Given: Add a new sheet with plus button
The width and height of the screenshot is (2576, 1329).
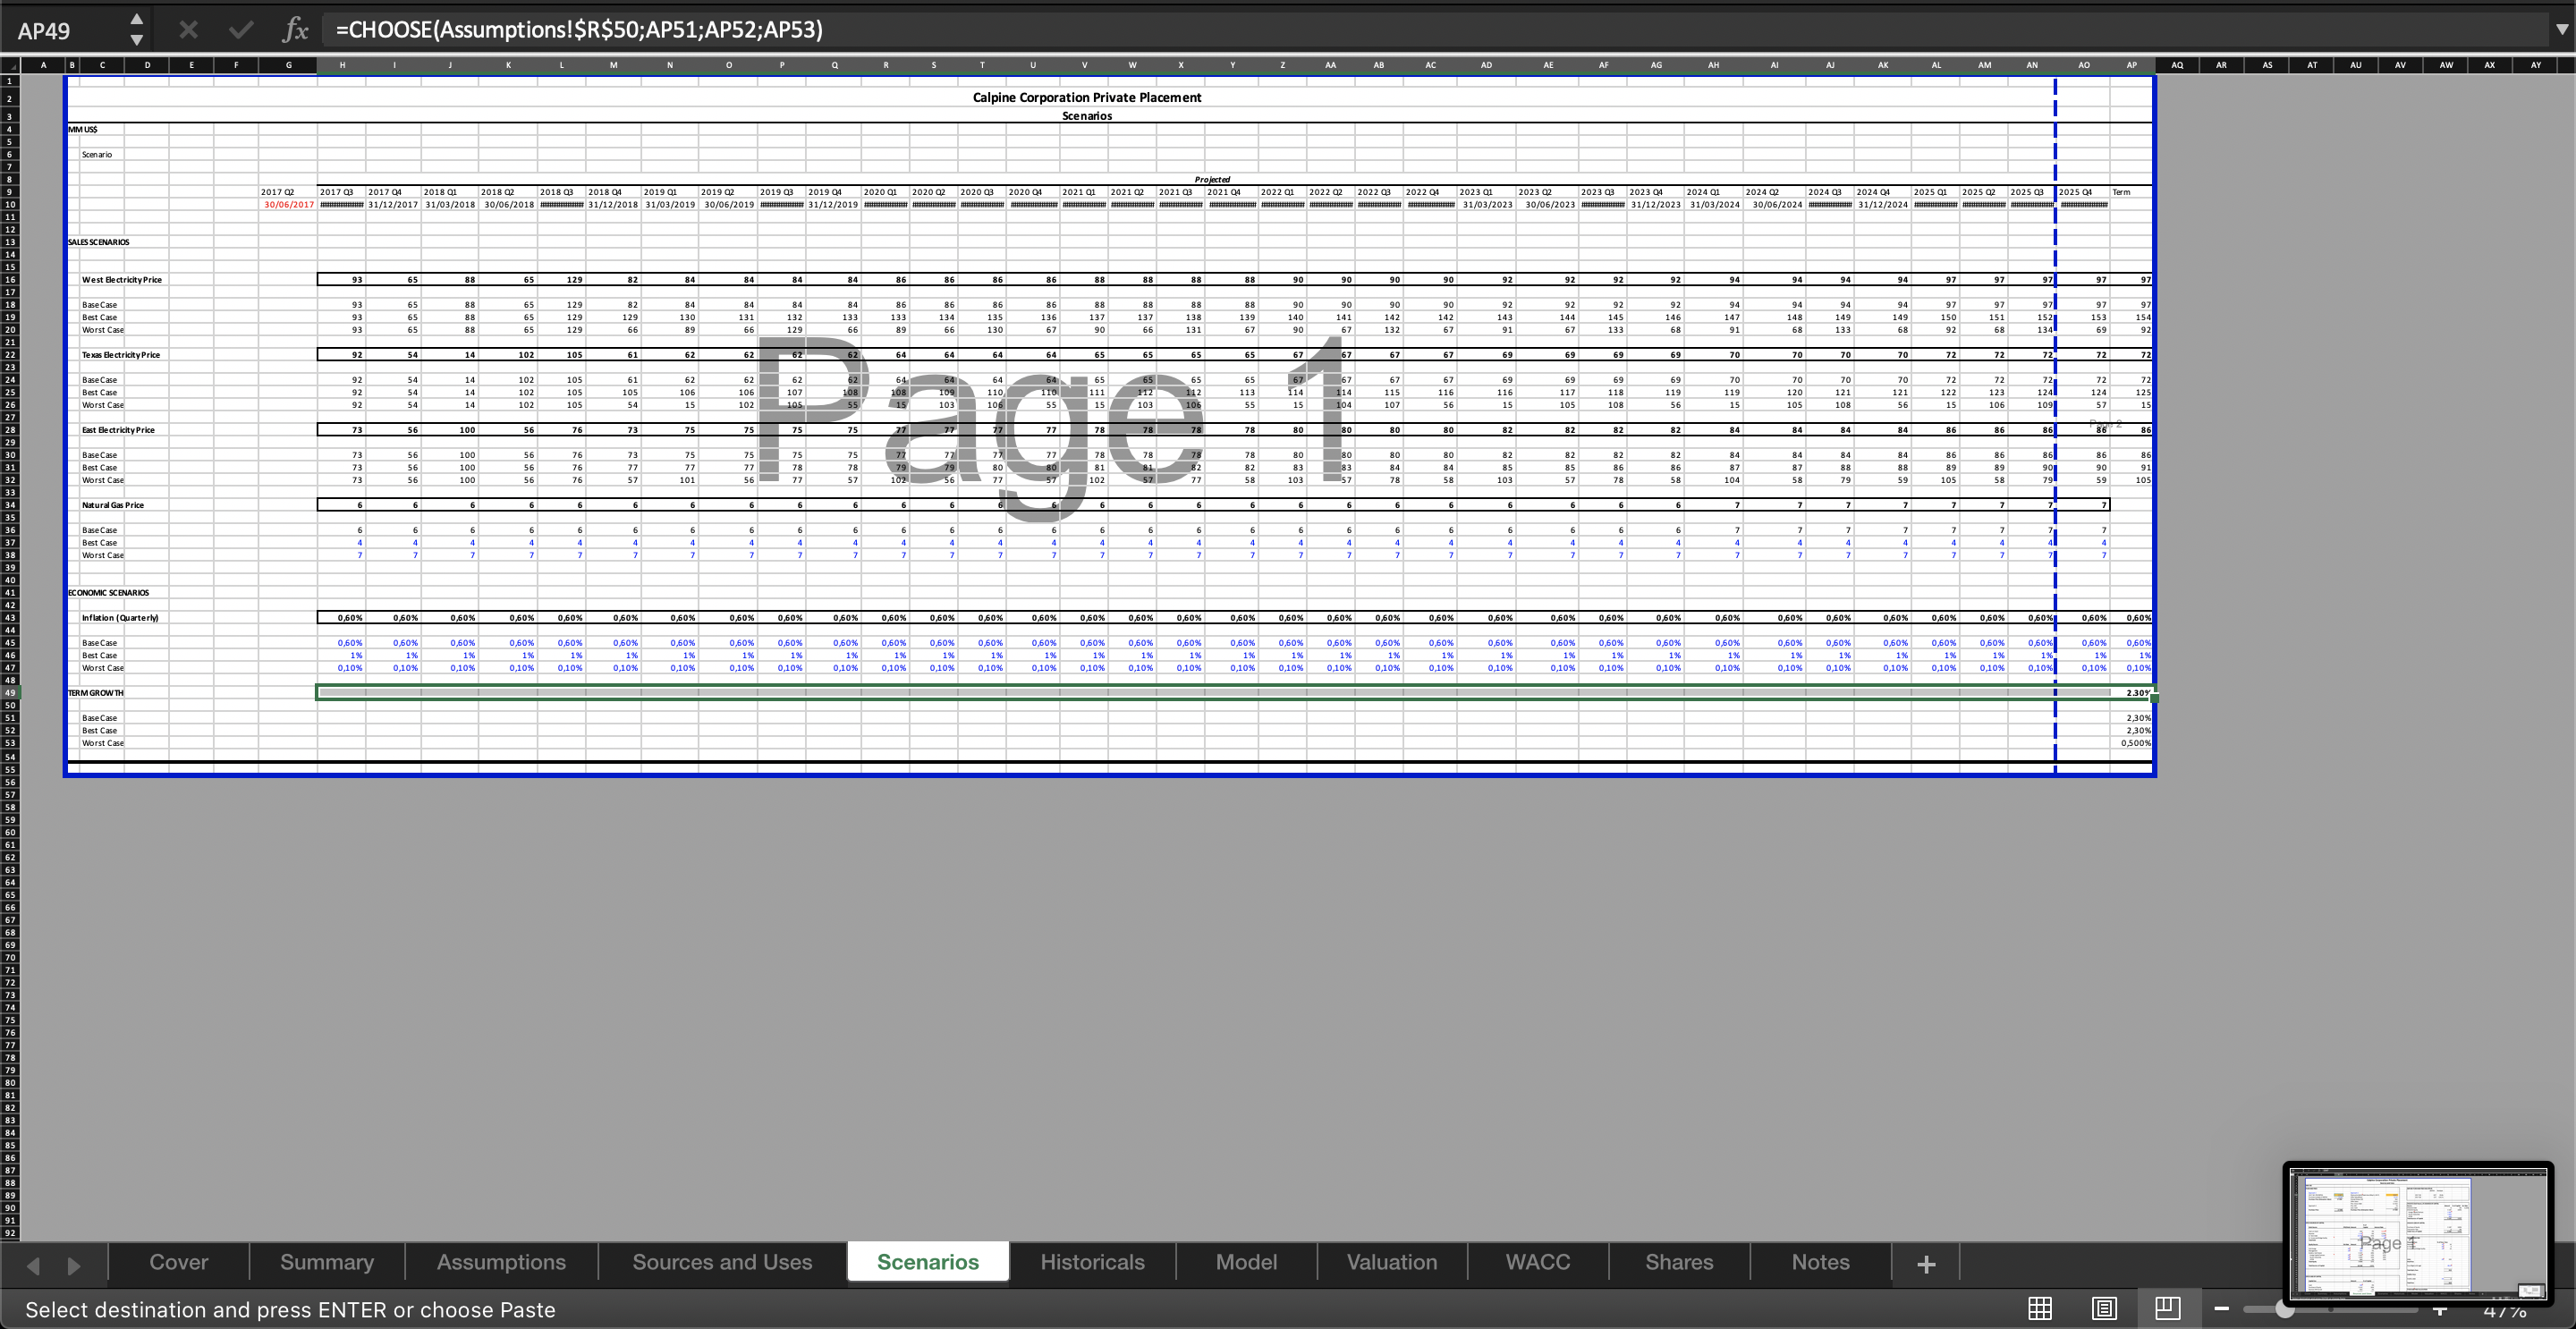Looking at the screenshot, I should click(1926, 1263).
